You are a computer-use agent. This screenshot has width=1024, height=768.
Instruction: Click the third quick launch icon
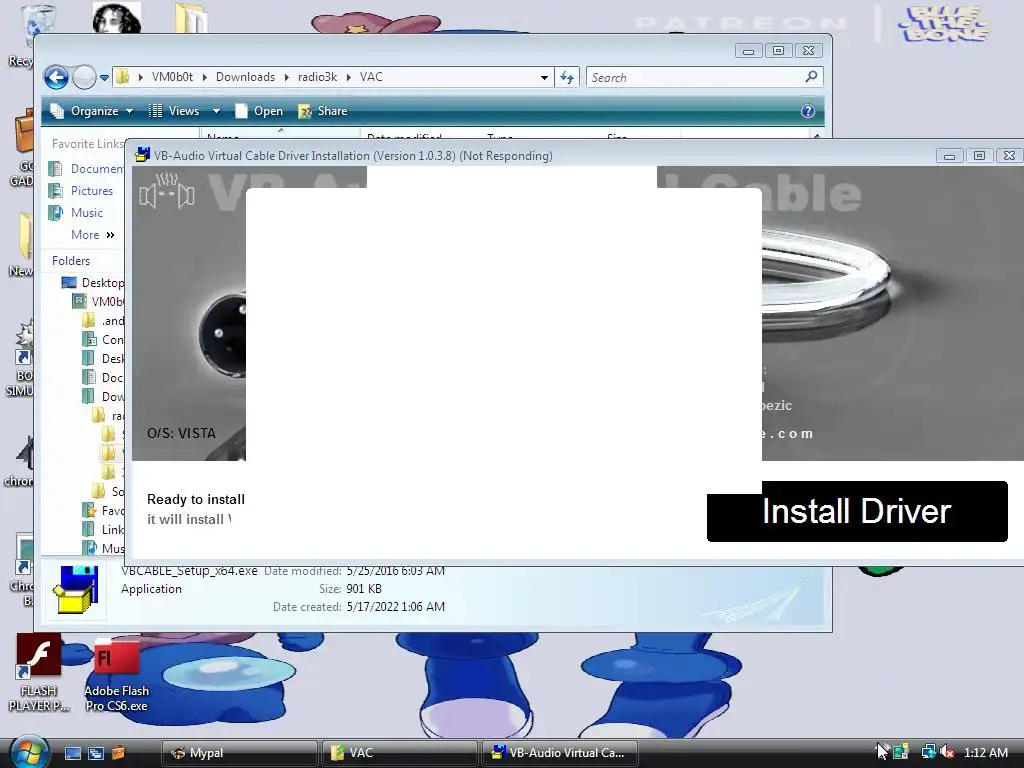tap(118, 753)
